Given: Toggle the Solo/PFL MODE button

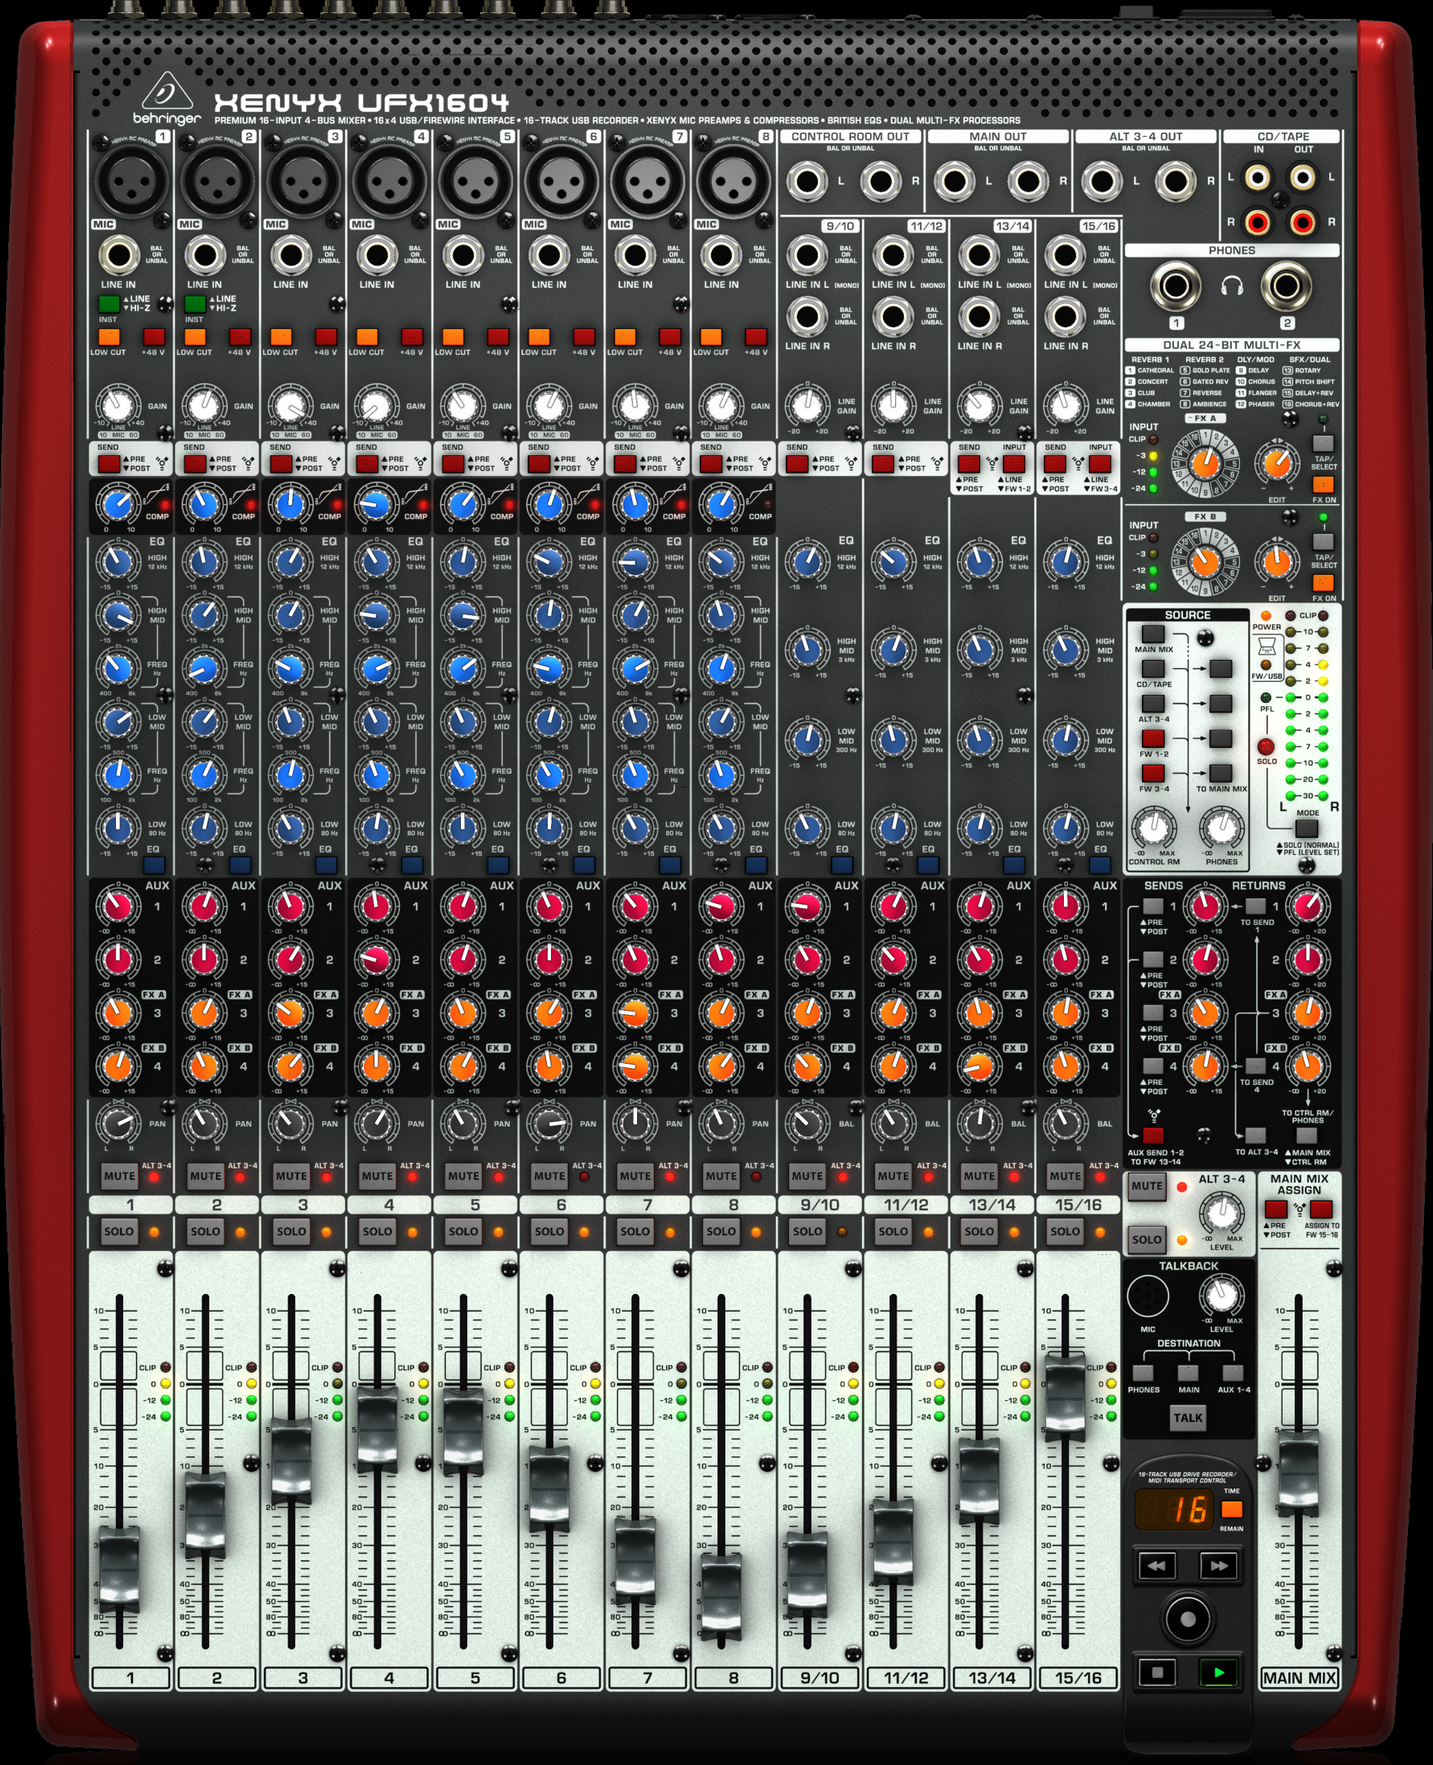Looking at the screenshot, I should (x=1306, y=829).
